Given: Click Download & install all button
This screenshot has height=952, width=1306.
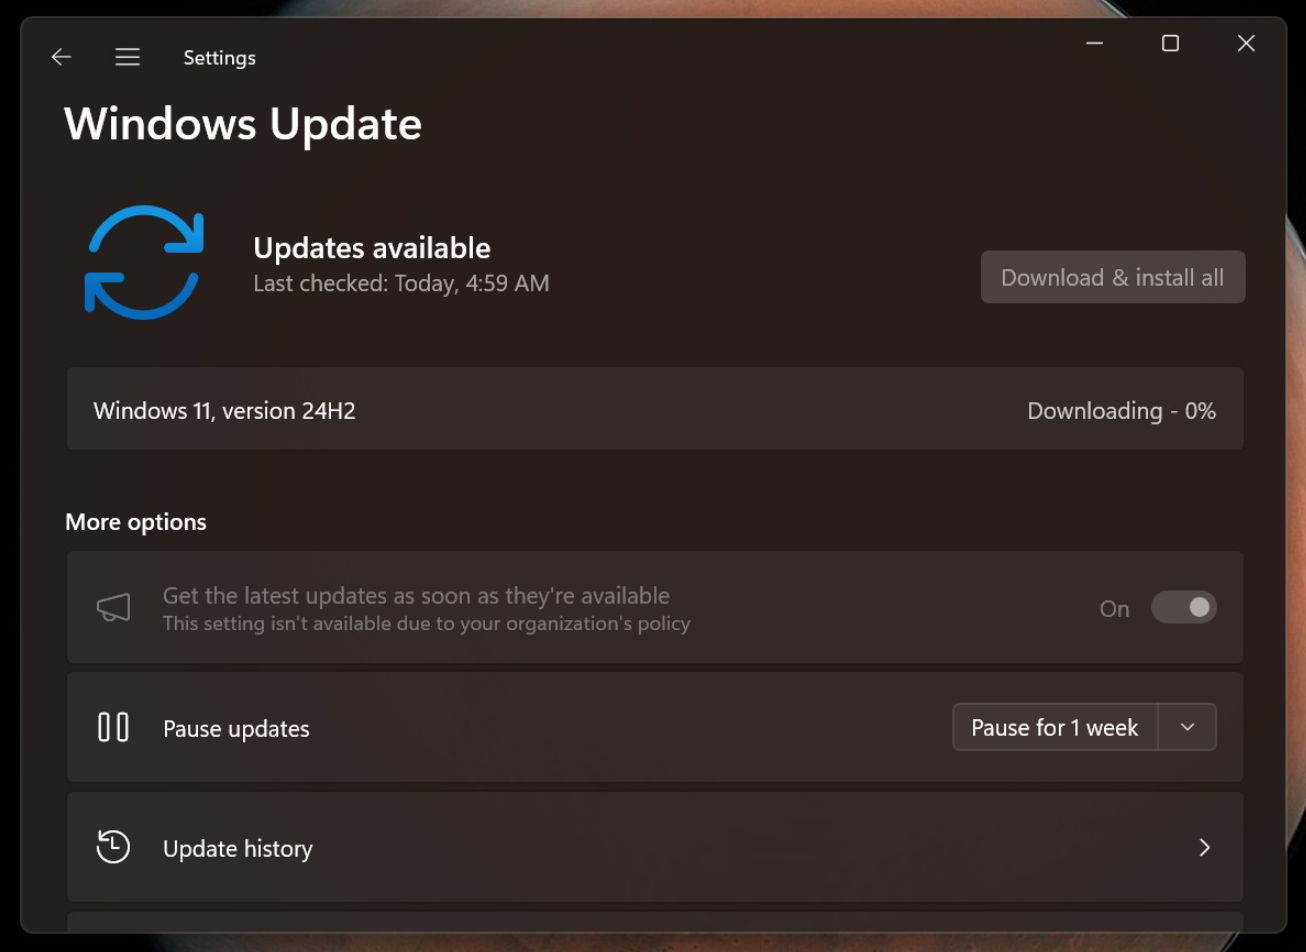Looking at the screenshot, I should [1112, 277].
